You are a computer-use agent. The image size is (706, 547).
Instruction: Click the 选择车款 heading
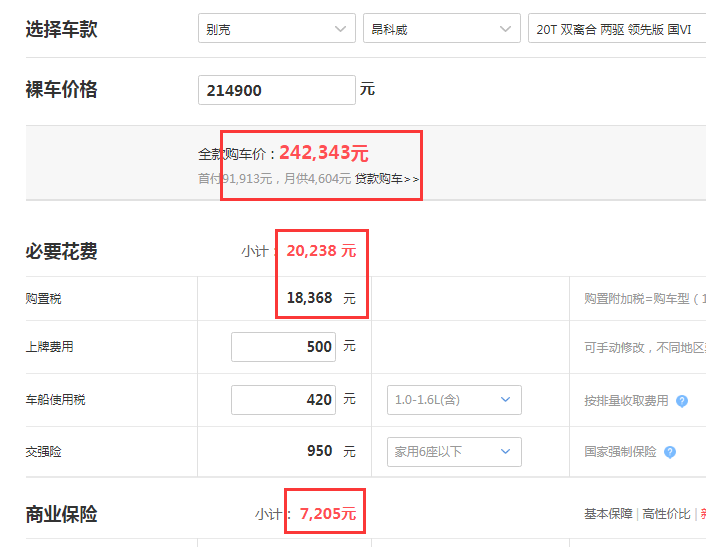pyautogui.click(x=61, y=29)
